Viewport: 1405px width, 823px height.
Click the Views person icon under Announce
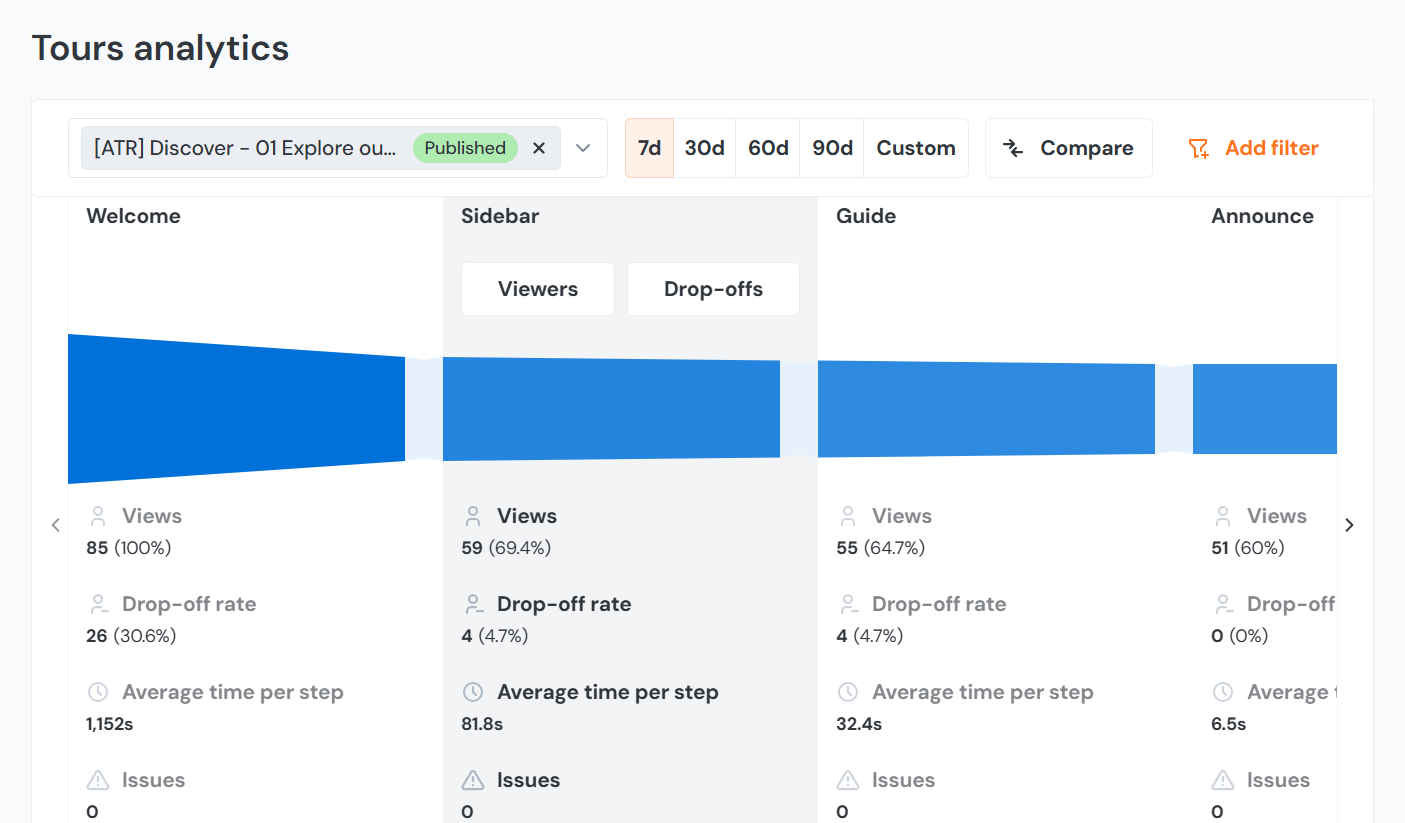(1223, 516)
